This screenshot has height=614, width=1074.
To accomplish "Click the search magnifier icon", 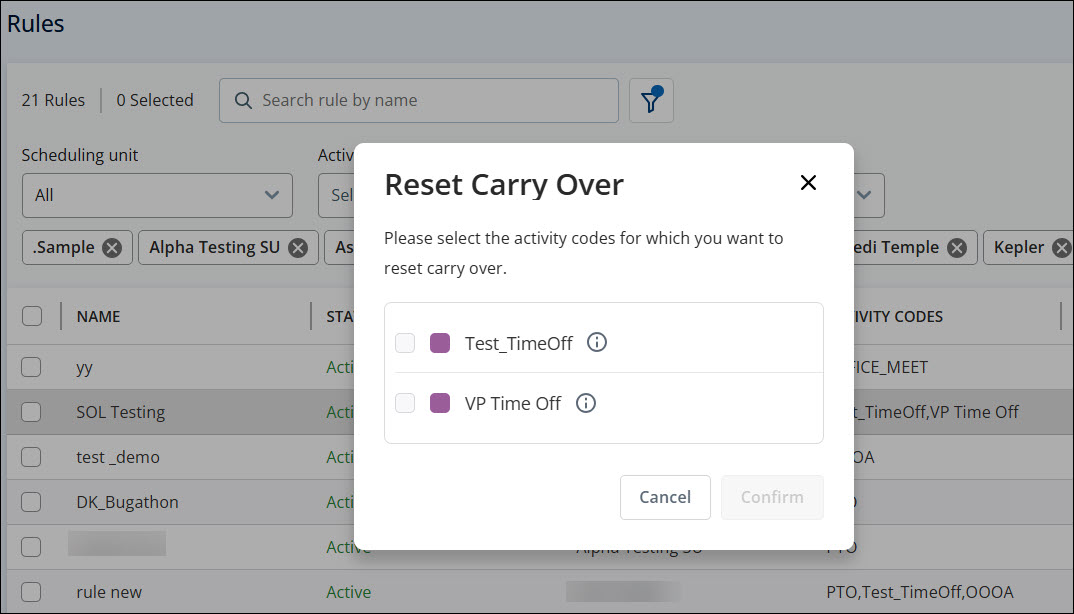I will 243,100.
